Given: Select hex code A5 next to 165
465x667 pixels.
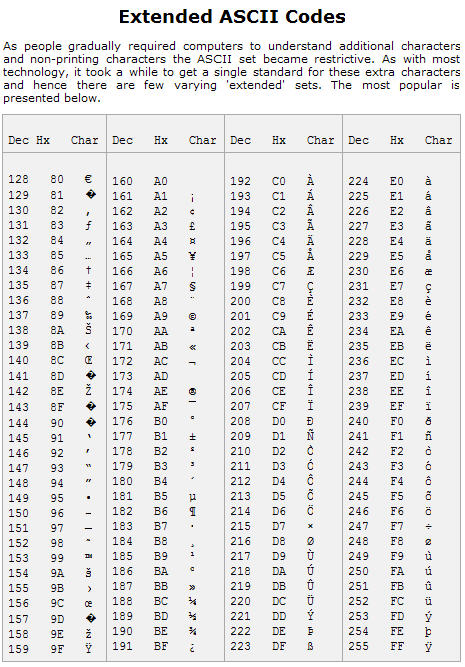Looking at the screenshot, I should tap(160, 256).
